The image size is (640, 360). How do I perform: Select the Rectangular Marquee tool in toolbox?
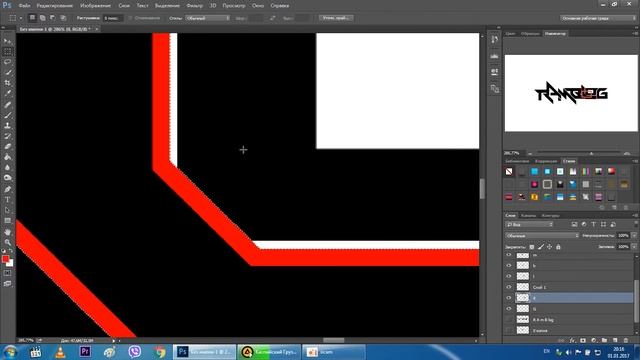tap(7, 52)
